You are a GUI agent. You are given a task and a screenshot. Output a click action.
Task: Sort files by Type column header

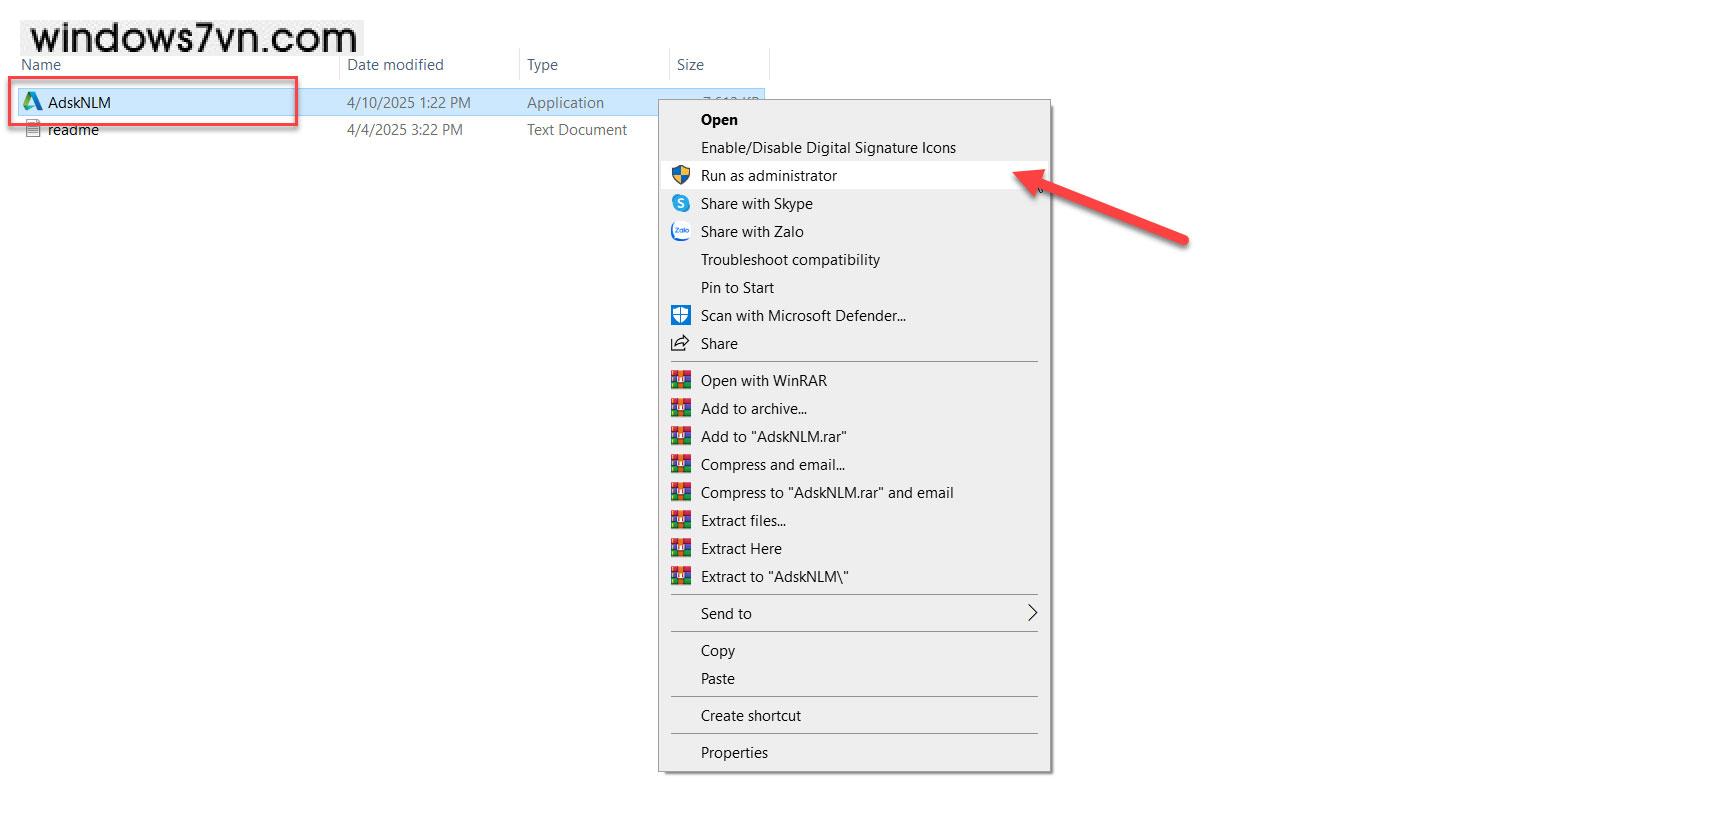[542, 65]
